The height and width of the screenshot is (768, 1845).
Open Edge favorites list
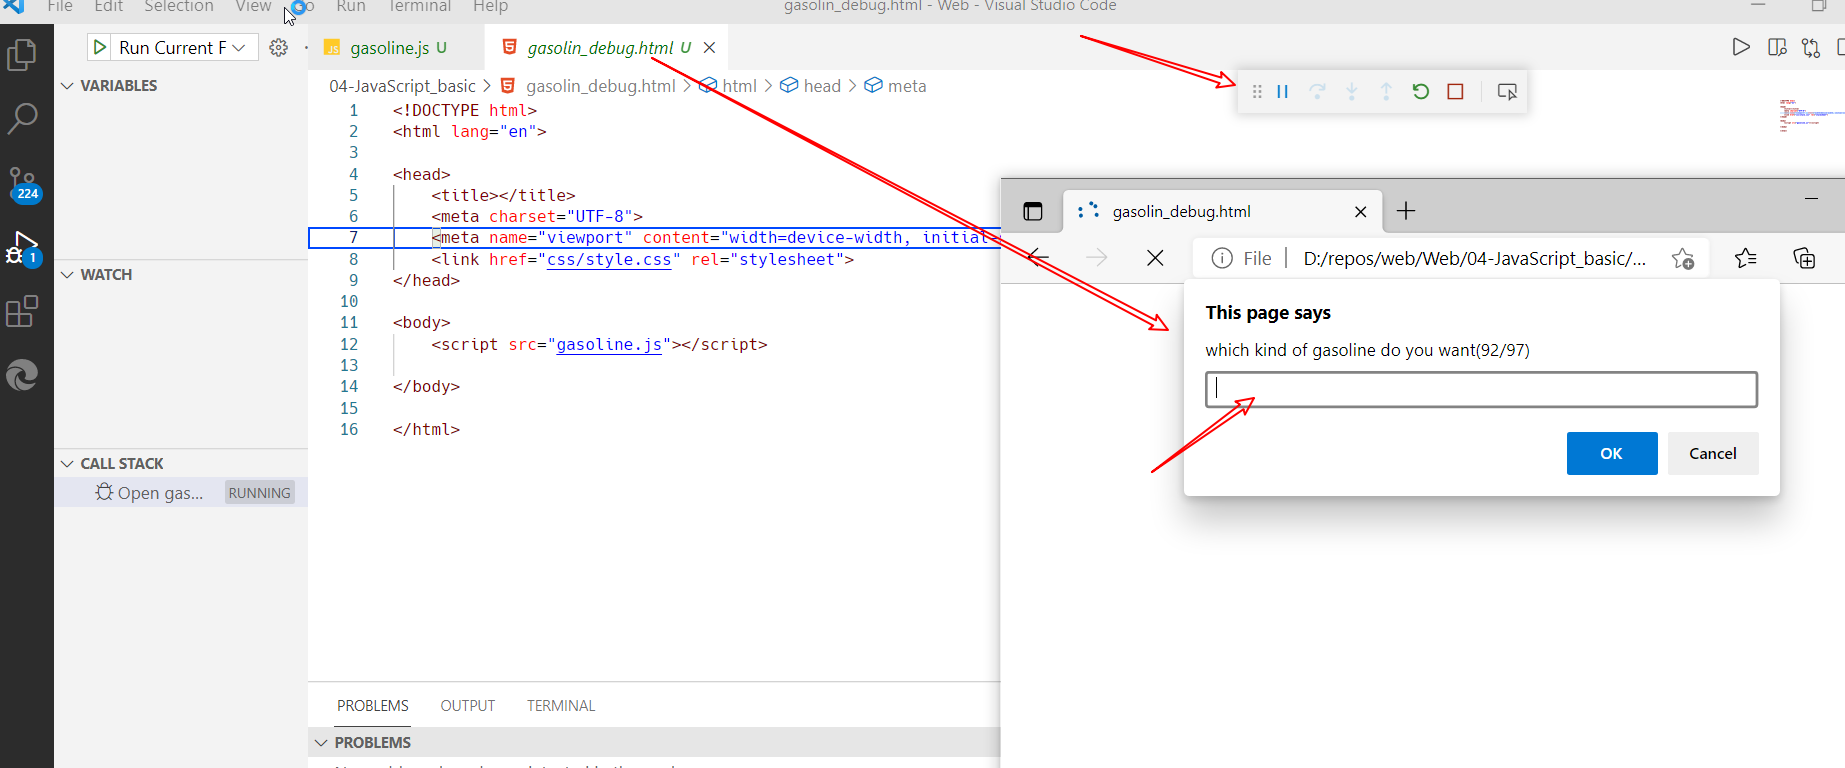pyautogui.click(x=1746, y=259)
